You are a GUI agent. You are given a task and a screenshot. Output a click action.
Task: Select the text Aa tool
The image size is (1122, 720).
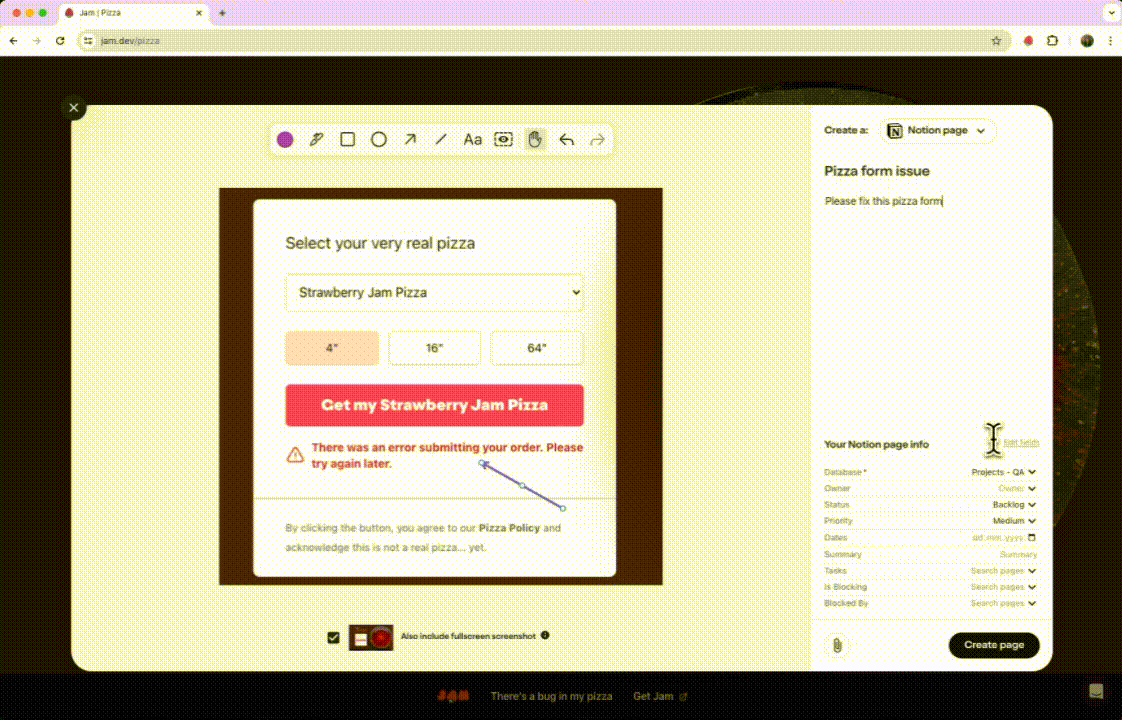pos(473,140)
